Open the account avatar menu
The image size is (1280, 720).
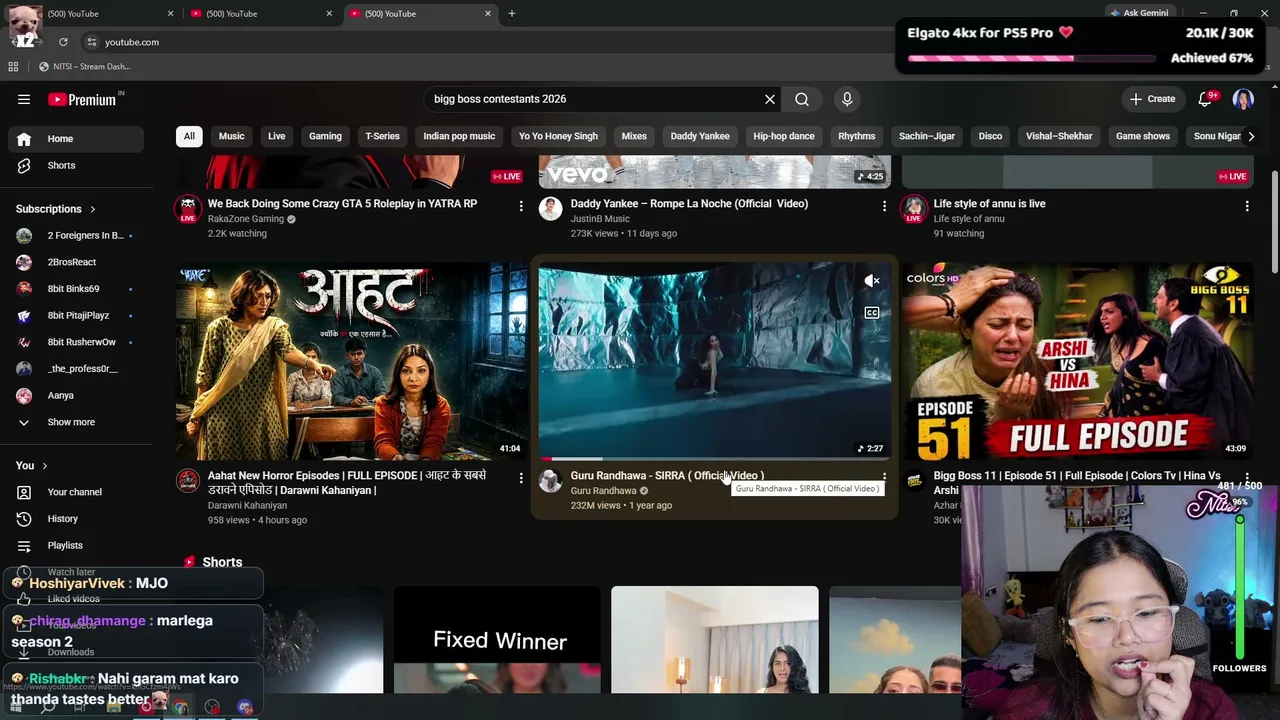1243,99
